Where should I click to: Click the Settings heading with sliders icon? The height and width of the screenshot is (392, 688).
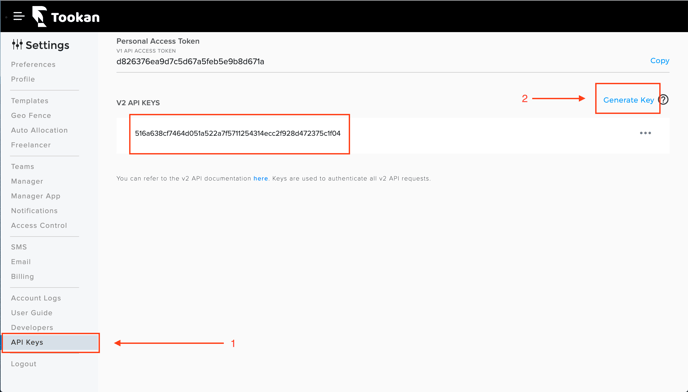(x=40, y=45)
